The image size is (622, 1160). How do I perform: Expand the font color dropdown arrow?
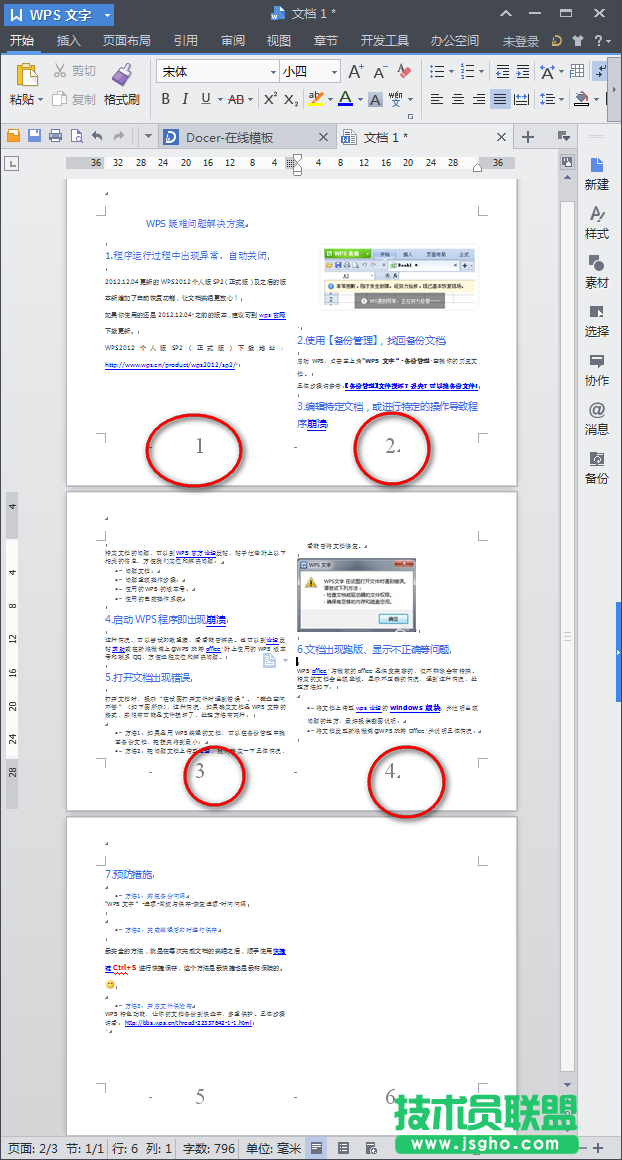(359, 99)
